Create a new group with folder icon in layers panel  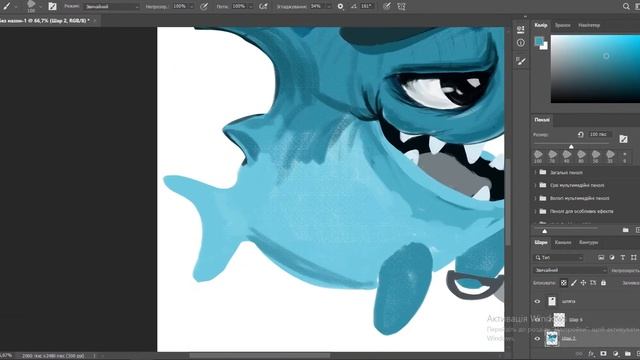click(628, 353)
